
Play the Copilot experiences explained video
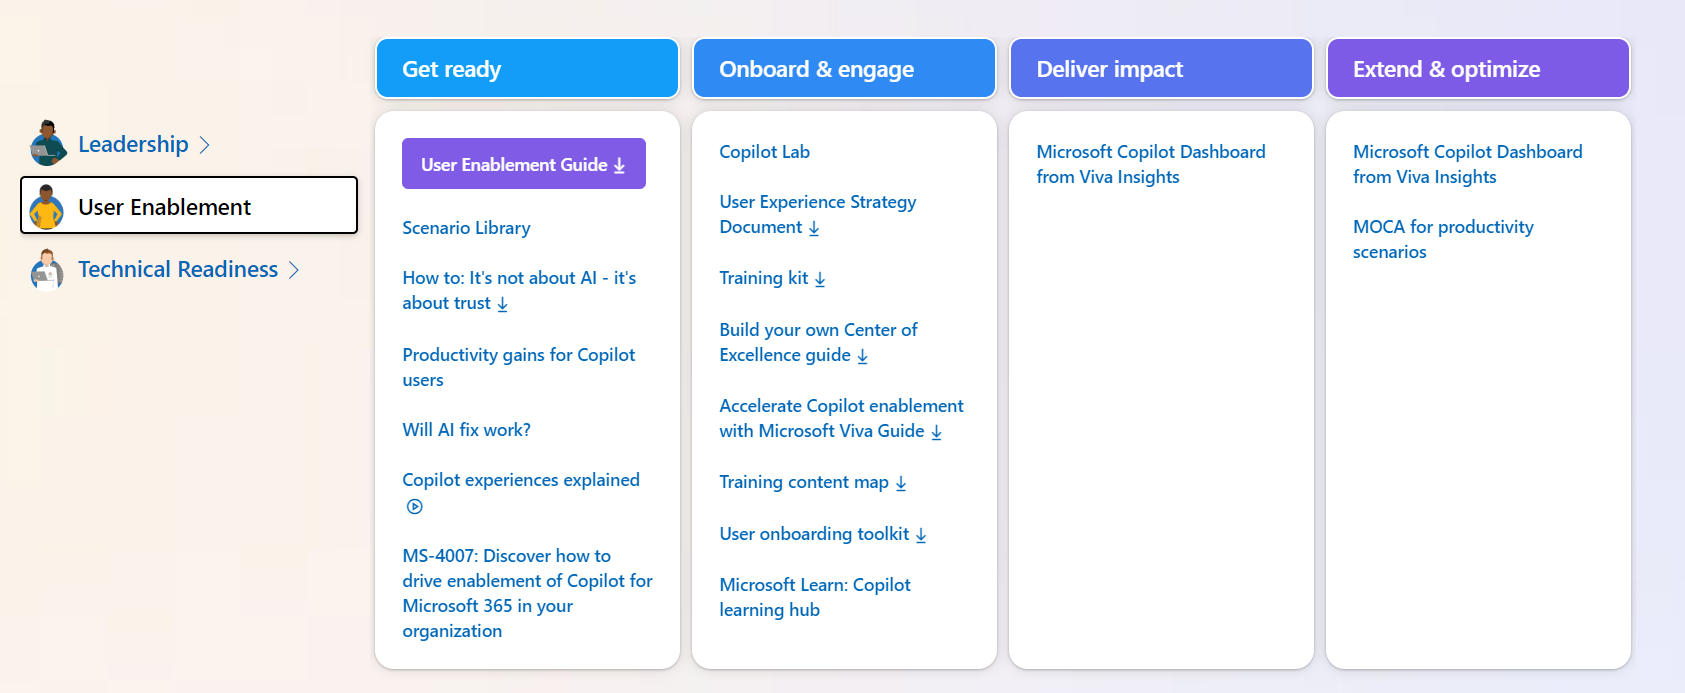413,506
